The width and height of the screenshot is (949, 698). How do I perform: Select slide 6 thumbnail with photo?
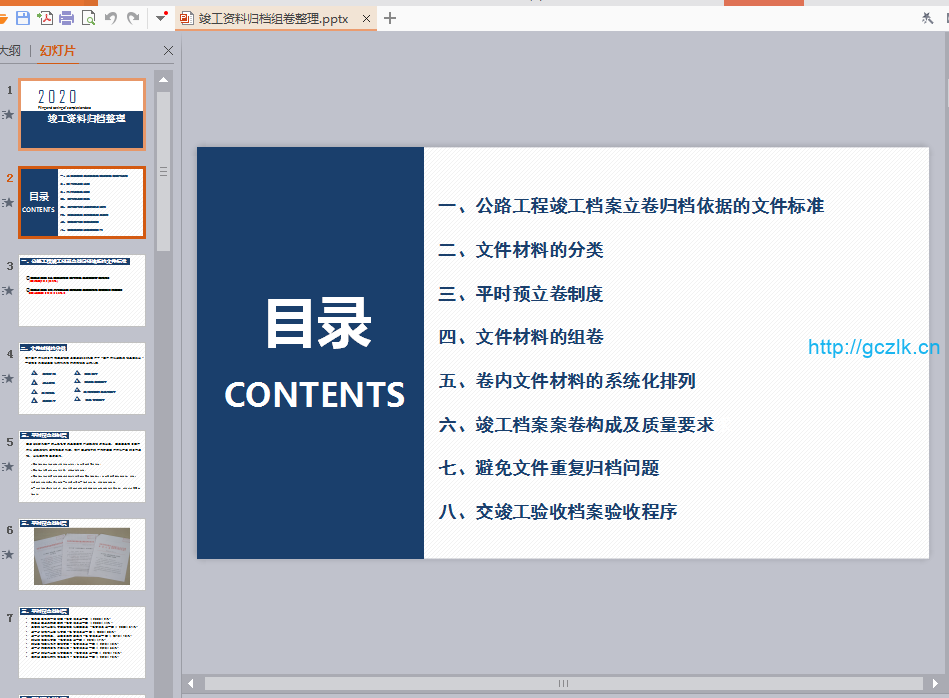(x=82, y=554)
